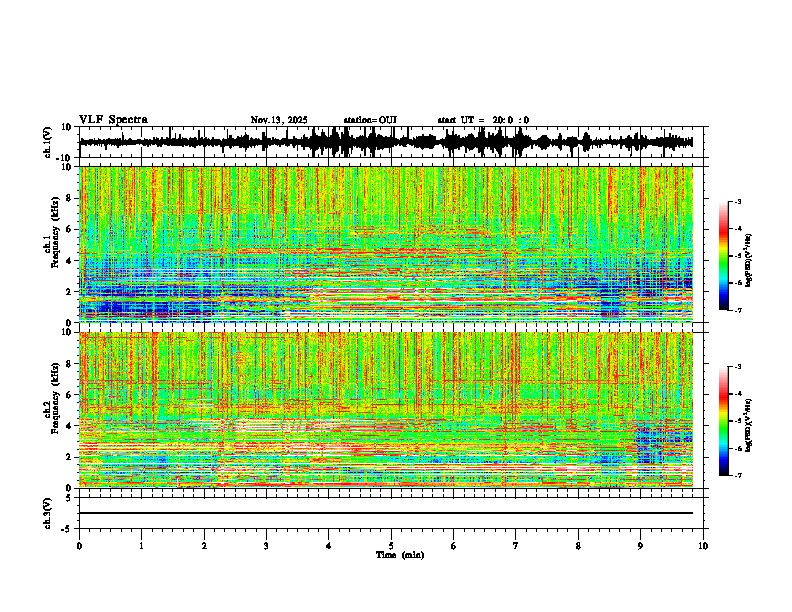
Task: Click the '8' kHz tick on ch.1 spectrogram
Action: point(70,198)
